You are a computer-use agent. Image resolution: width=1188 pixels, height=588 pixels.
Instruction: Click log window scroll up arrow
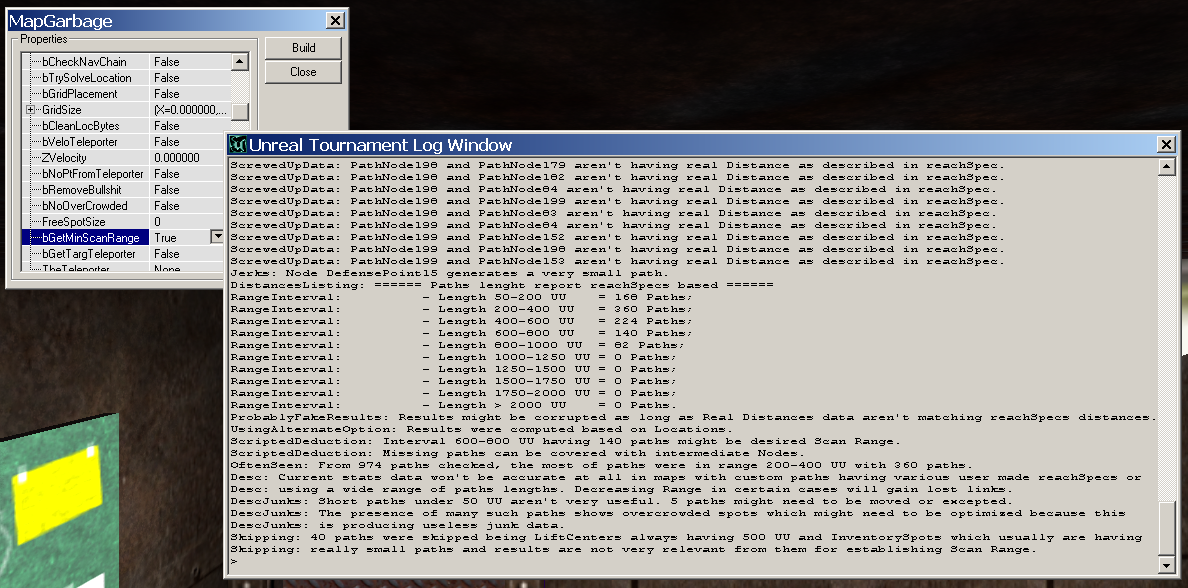pyautogui.click(x=1166, y=167)
